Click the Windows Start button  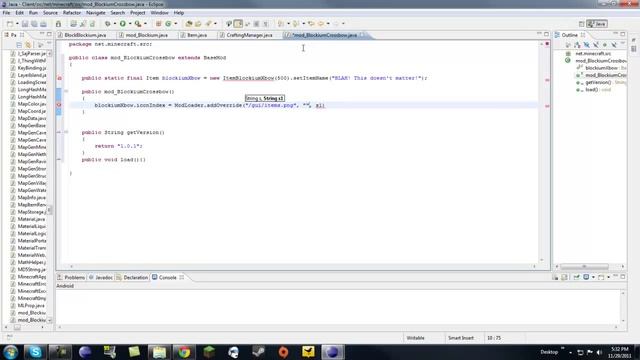pyautogui.click(x=10, y=352)
